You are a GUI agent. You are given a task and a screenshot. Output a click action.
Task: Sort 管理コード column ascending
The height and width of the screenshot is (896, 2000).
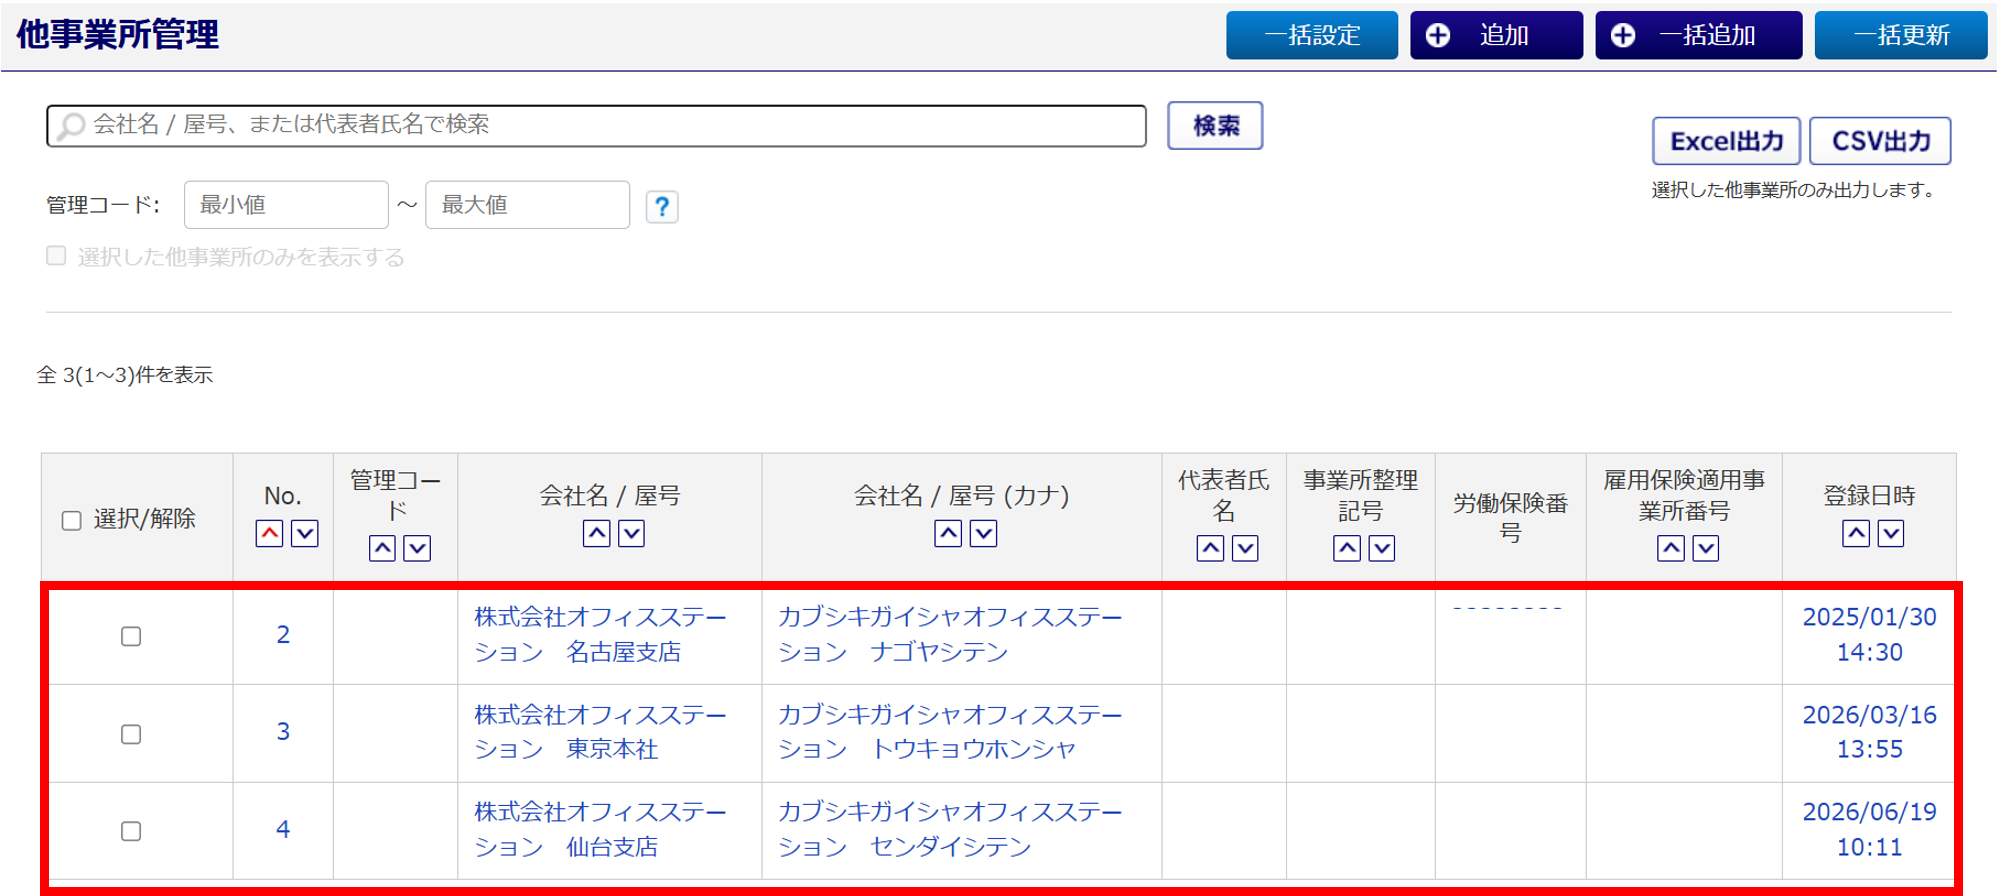(382, 548)
